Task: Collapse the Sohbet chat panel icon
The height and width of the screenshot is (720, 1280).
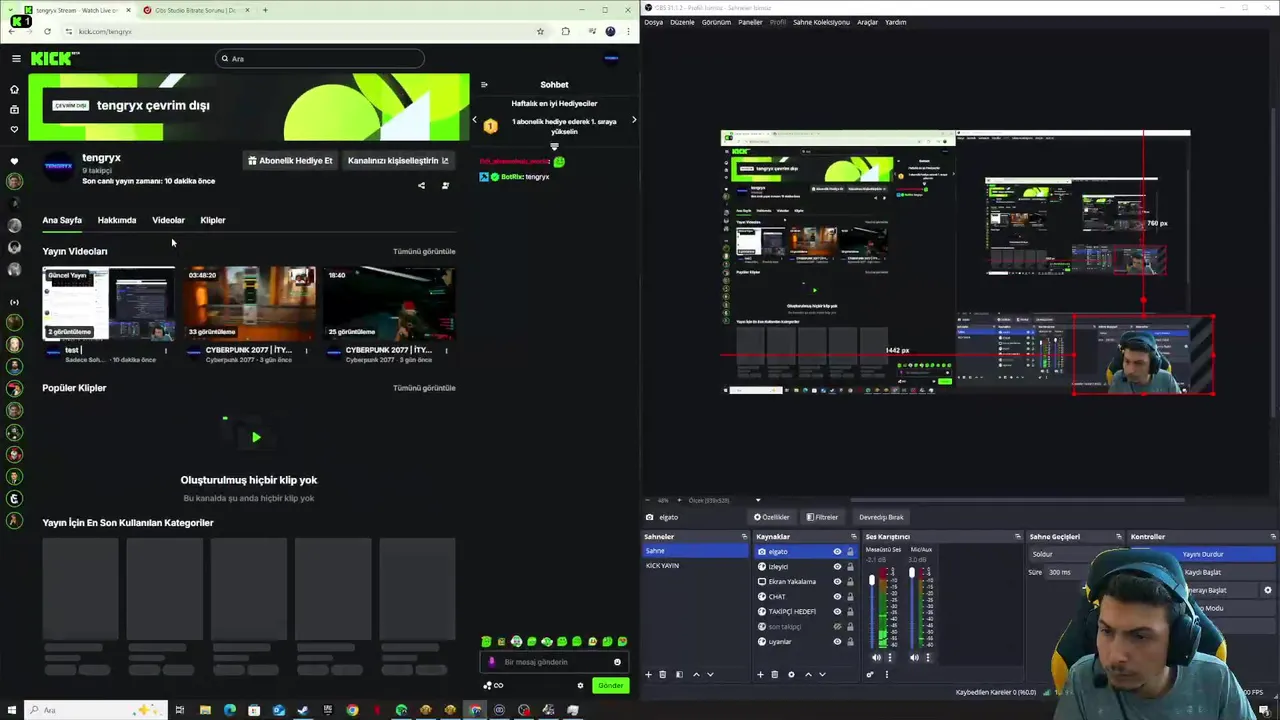Action: point(484,85)
